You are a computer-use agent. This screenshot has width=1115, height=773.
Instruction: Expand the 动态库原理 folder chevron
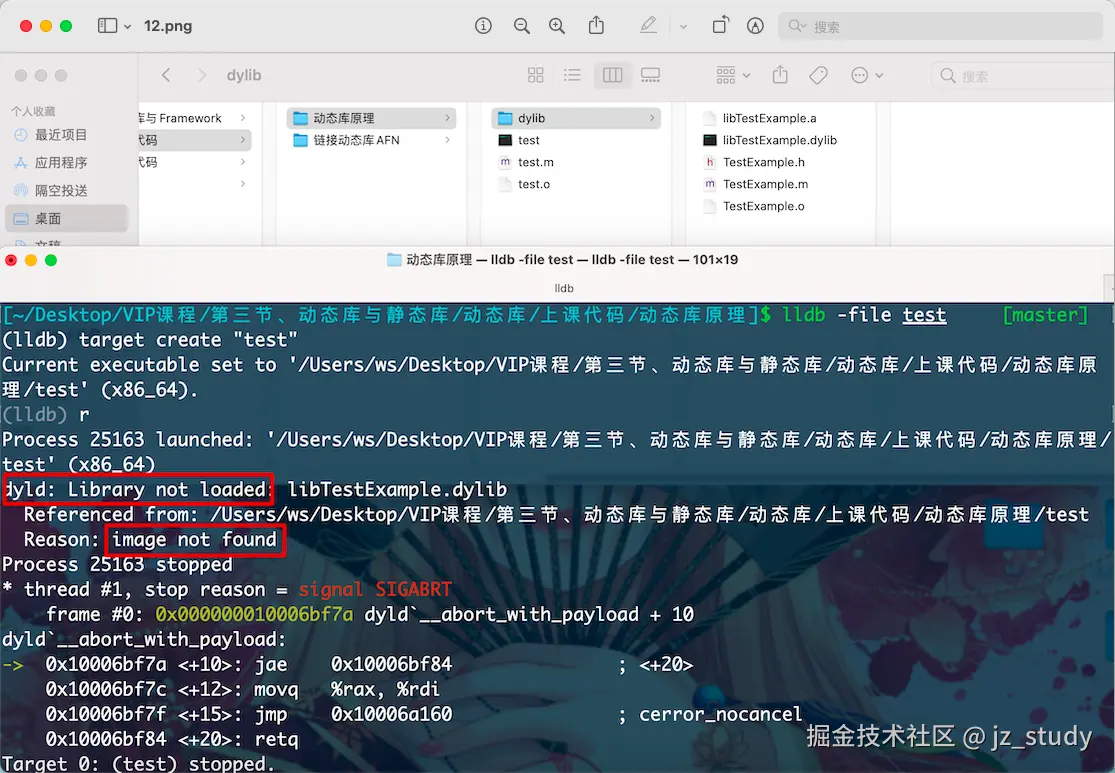pos(447,118)
